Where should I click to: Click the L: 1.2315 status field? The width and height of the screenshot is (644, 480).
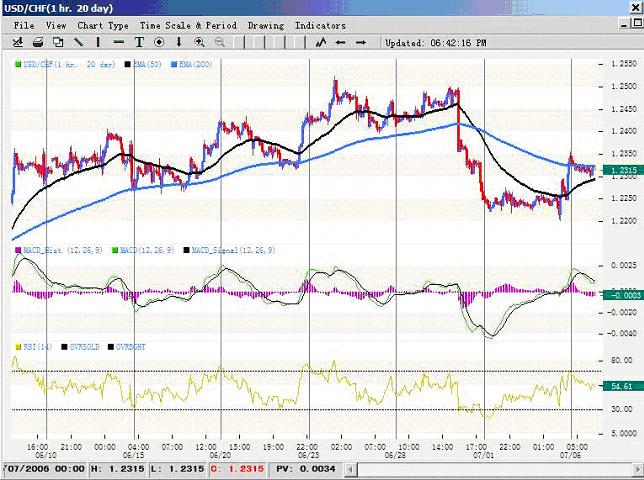click(x=177, y=469)
